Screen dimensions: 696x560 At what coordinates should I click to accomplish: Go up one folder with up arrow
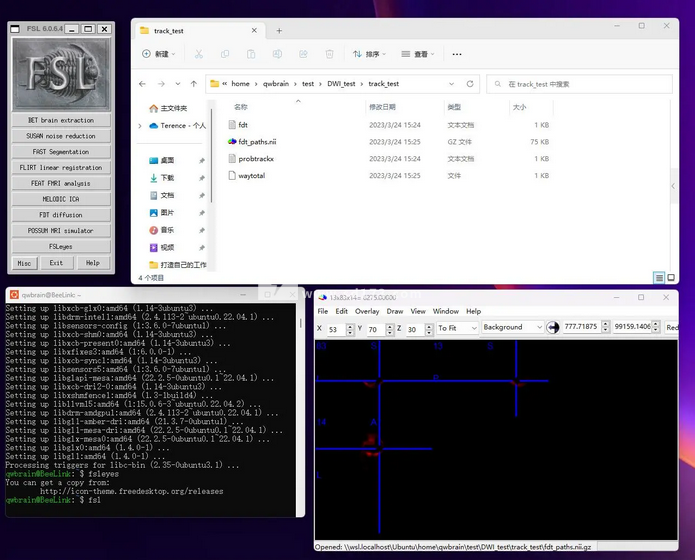click(x=193, y=84)
